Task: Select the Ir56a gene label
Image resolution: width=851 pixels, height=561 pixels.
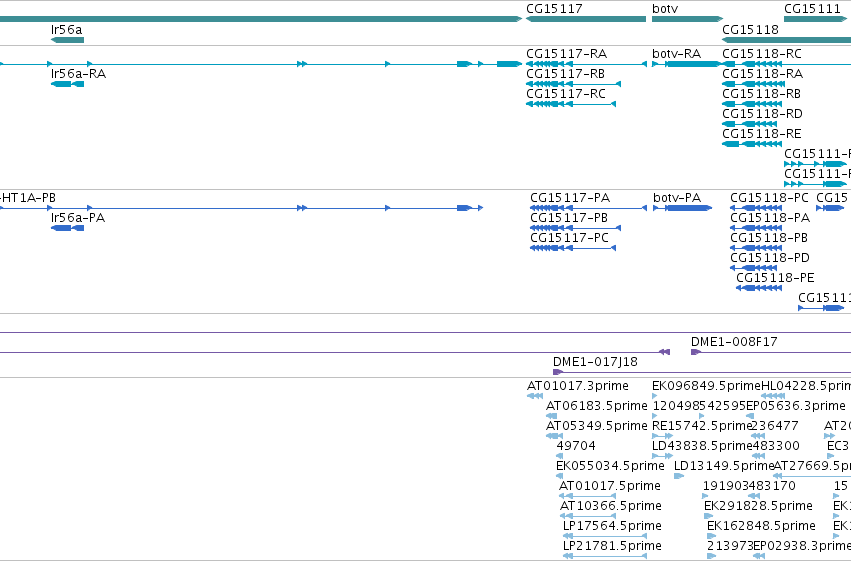Action: pyautogui.click(x=66, y=30)
